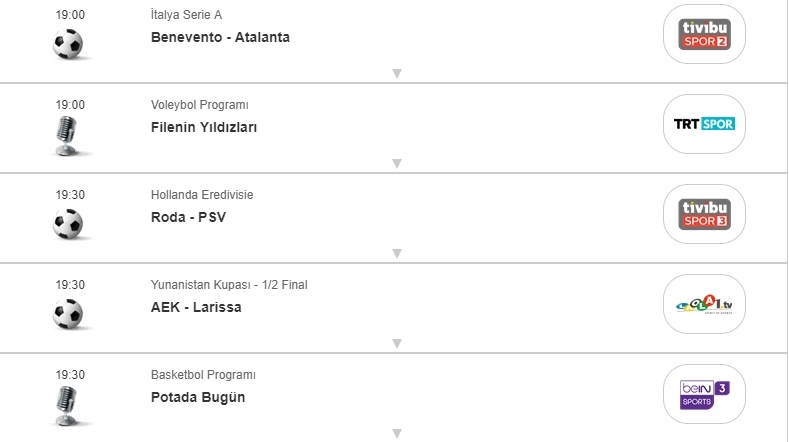Viewport: 789px width, 442px height.
Task: Click the microphone icon beside Potada Bugün
Action: (x=68, y=405)
